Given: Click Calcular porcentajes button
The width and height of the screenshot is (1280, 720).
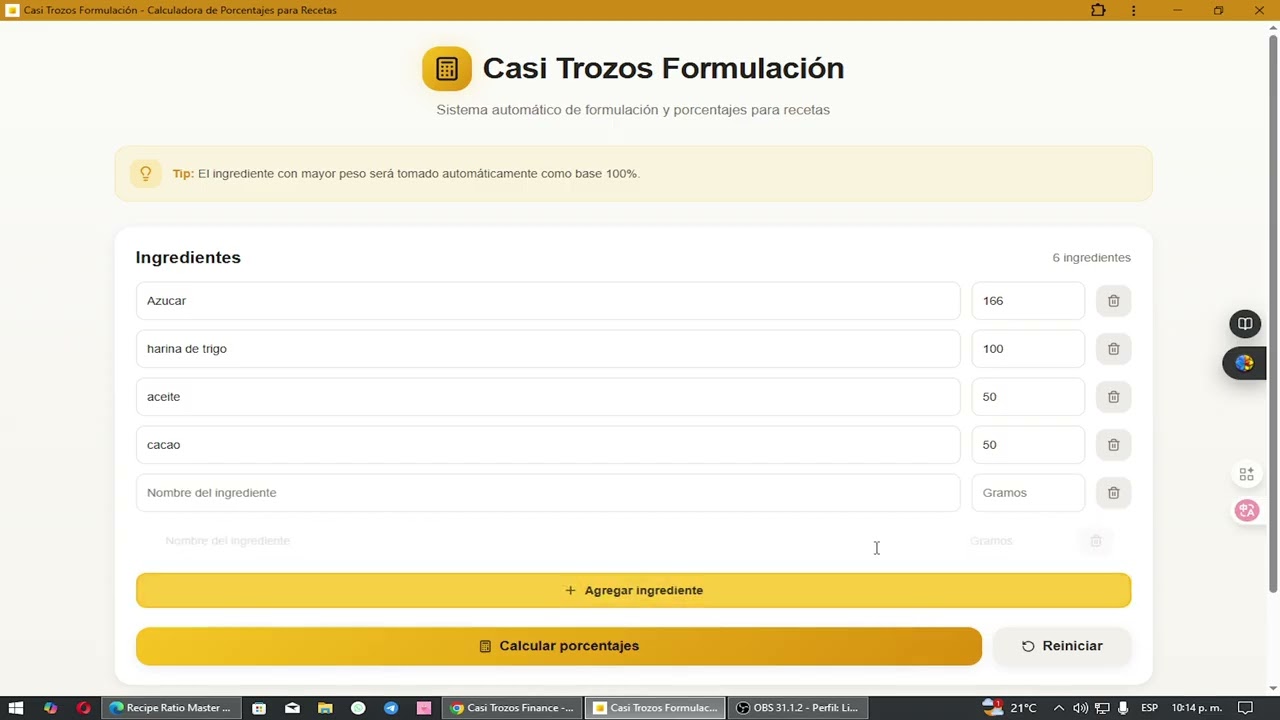Looking at the screenshot, I should [559, 646].
